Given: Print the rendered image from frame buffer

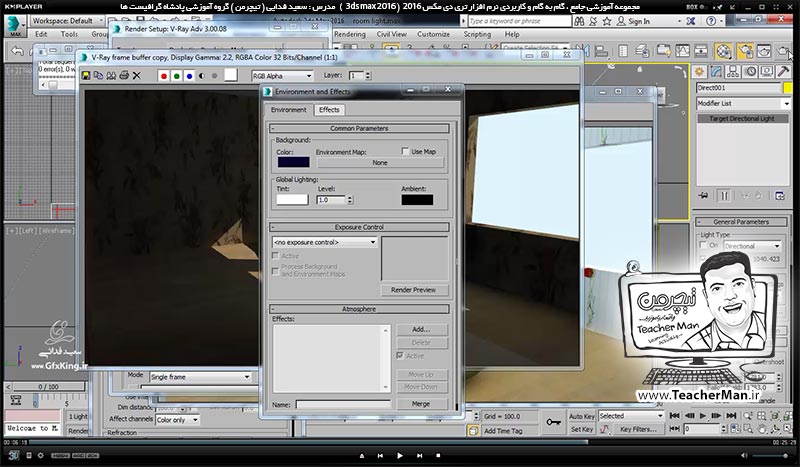Looking at the screenshot, I should (123, 76).
